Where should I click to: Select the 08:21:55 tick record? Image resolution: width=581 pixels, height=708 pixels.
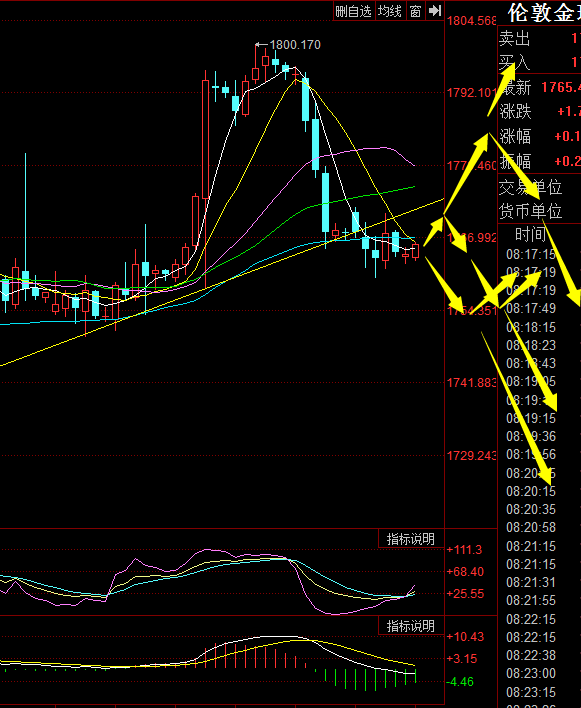[531, 601]
